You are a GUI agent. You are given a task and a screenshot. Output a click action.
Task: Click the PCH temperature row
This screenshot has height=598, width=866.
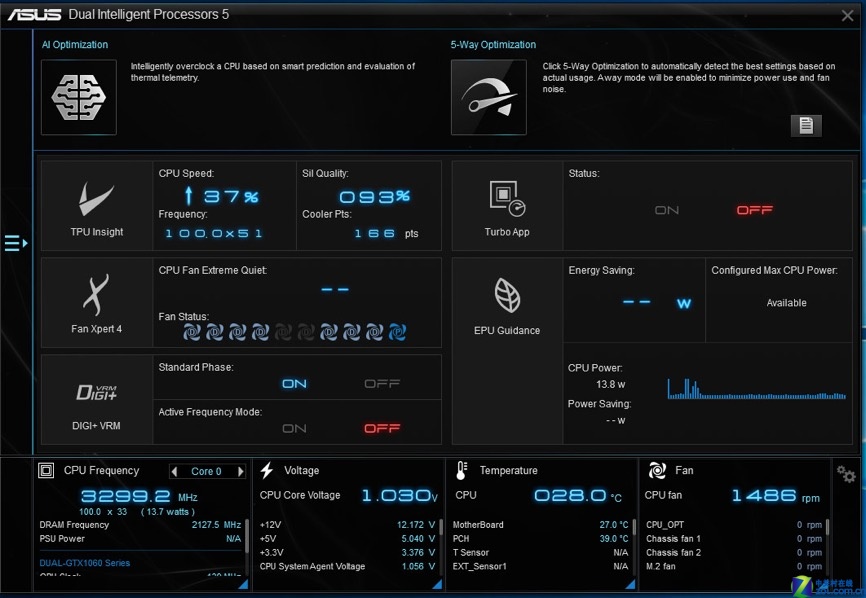(541, 538)
